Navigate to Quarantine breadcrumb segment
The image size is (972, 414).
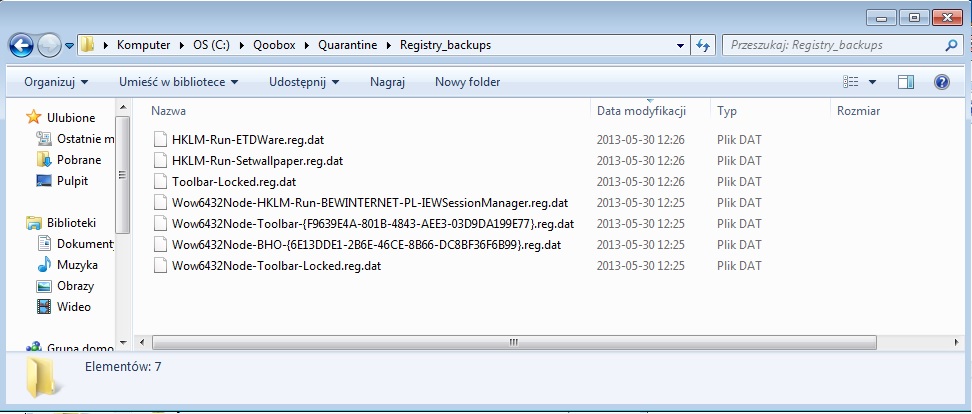[x=348, y=45]
